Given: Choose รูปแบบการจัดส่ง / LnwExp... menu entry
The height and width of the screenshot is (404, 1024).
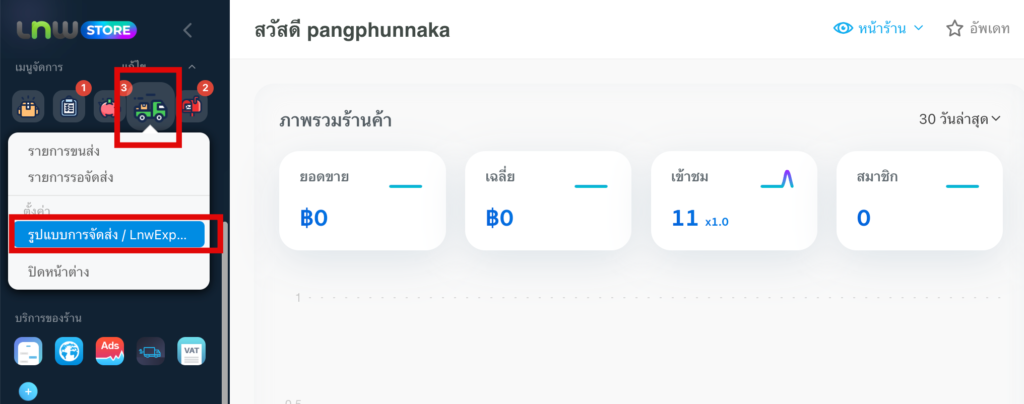Looking at the screenshot, I should [108, 235].
